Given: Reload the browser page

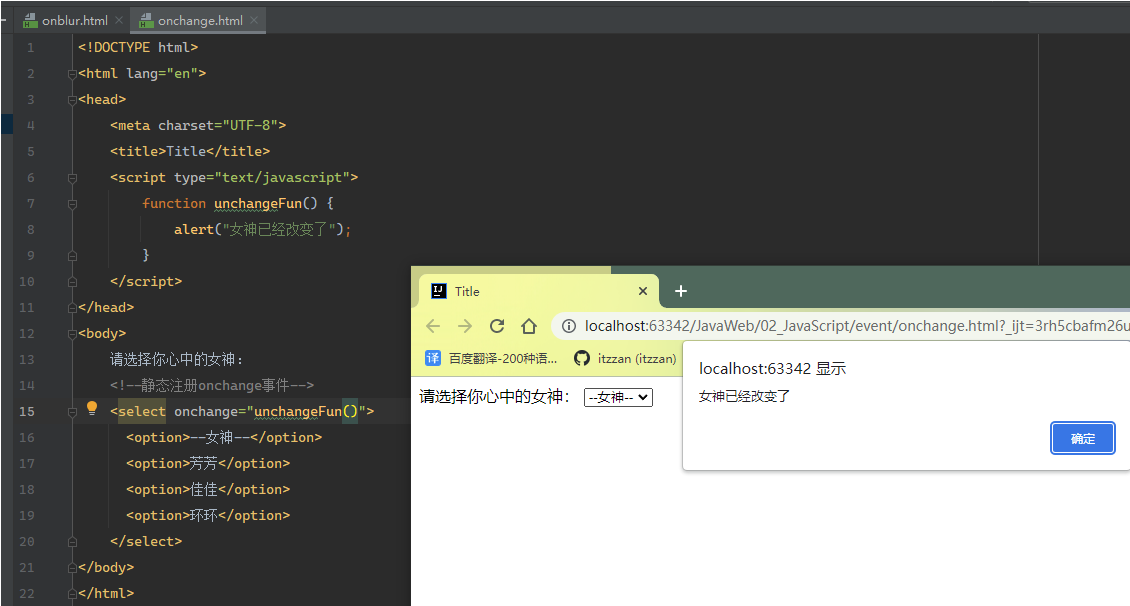Looking at the screenshot, I should (497, 326).
